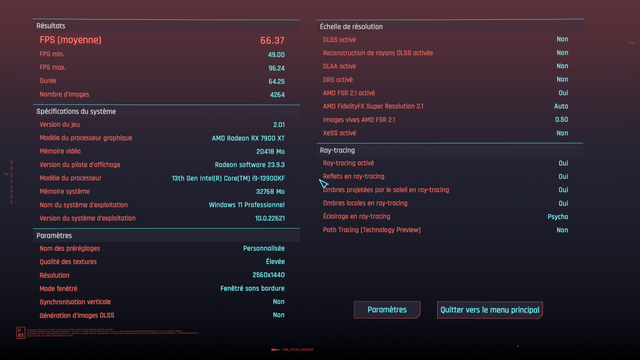
Task: Click the Nombre d'images value 4264
Action: tap(277, 95)
